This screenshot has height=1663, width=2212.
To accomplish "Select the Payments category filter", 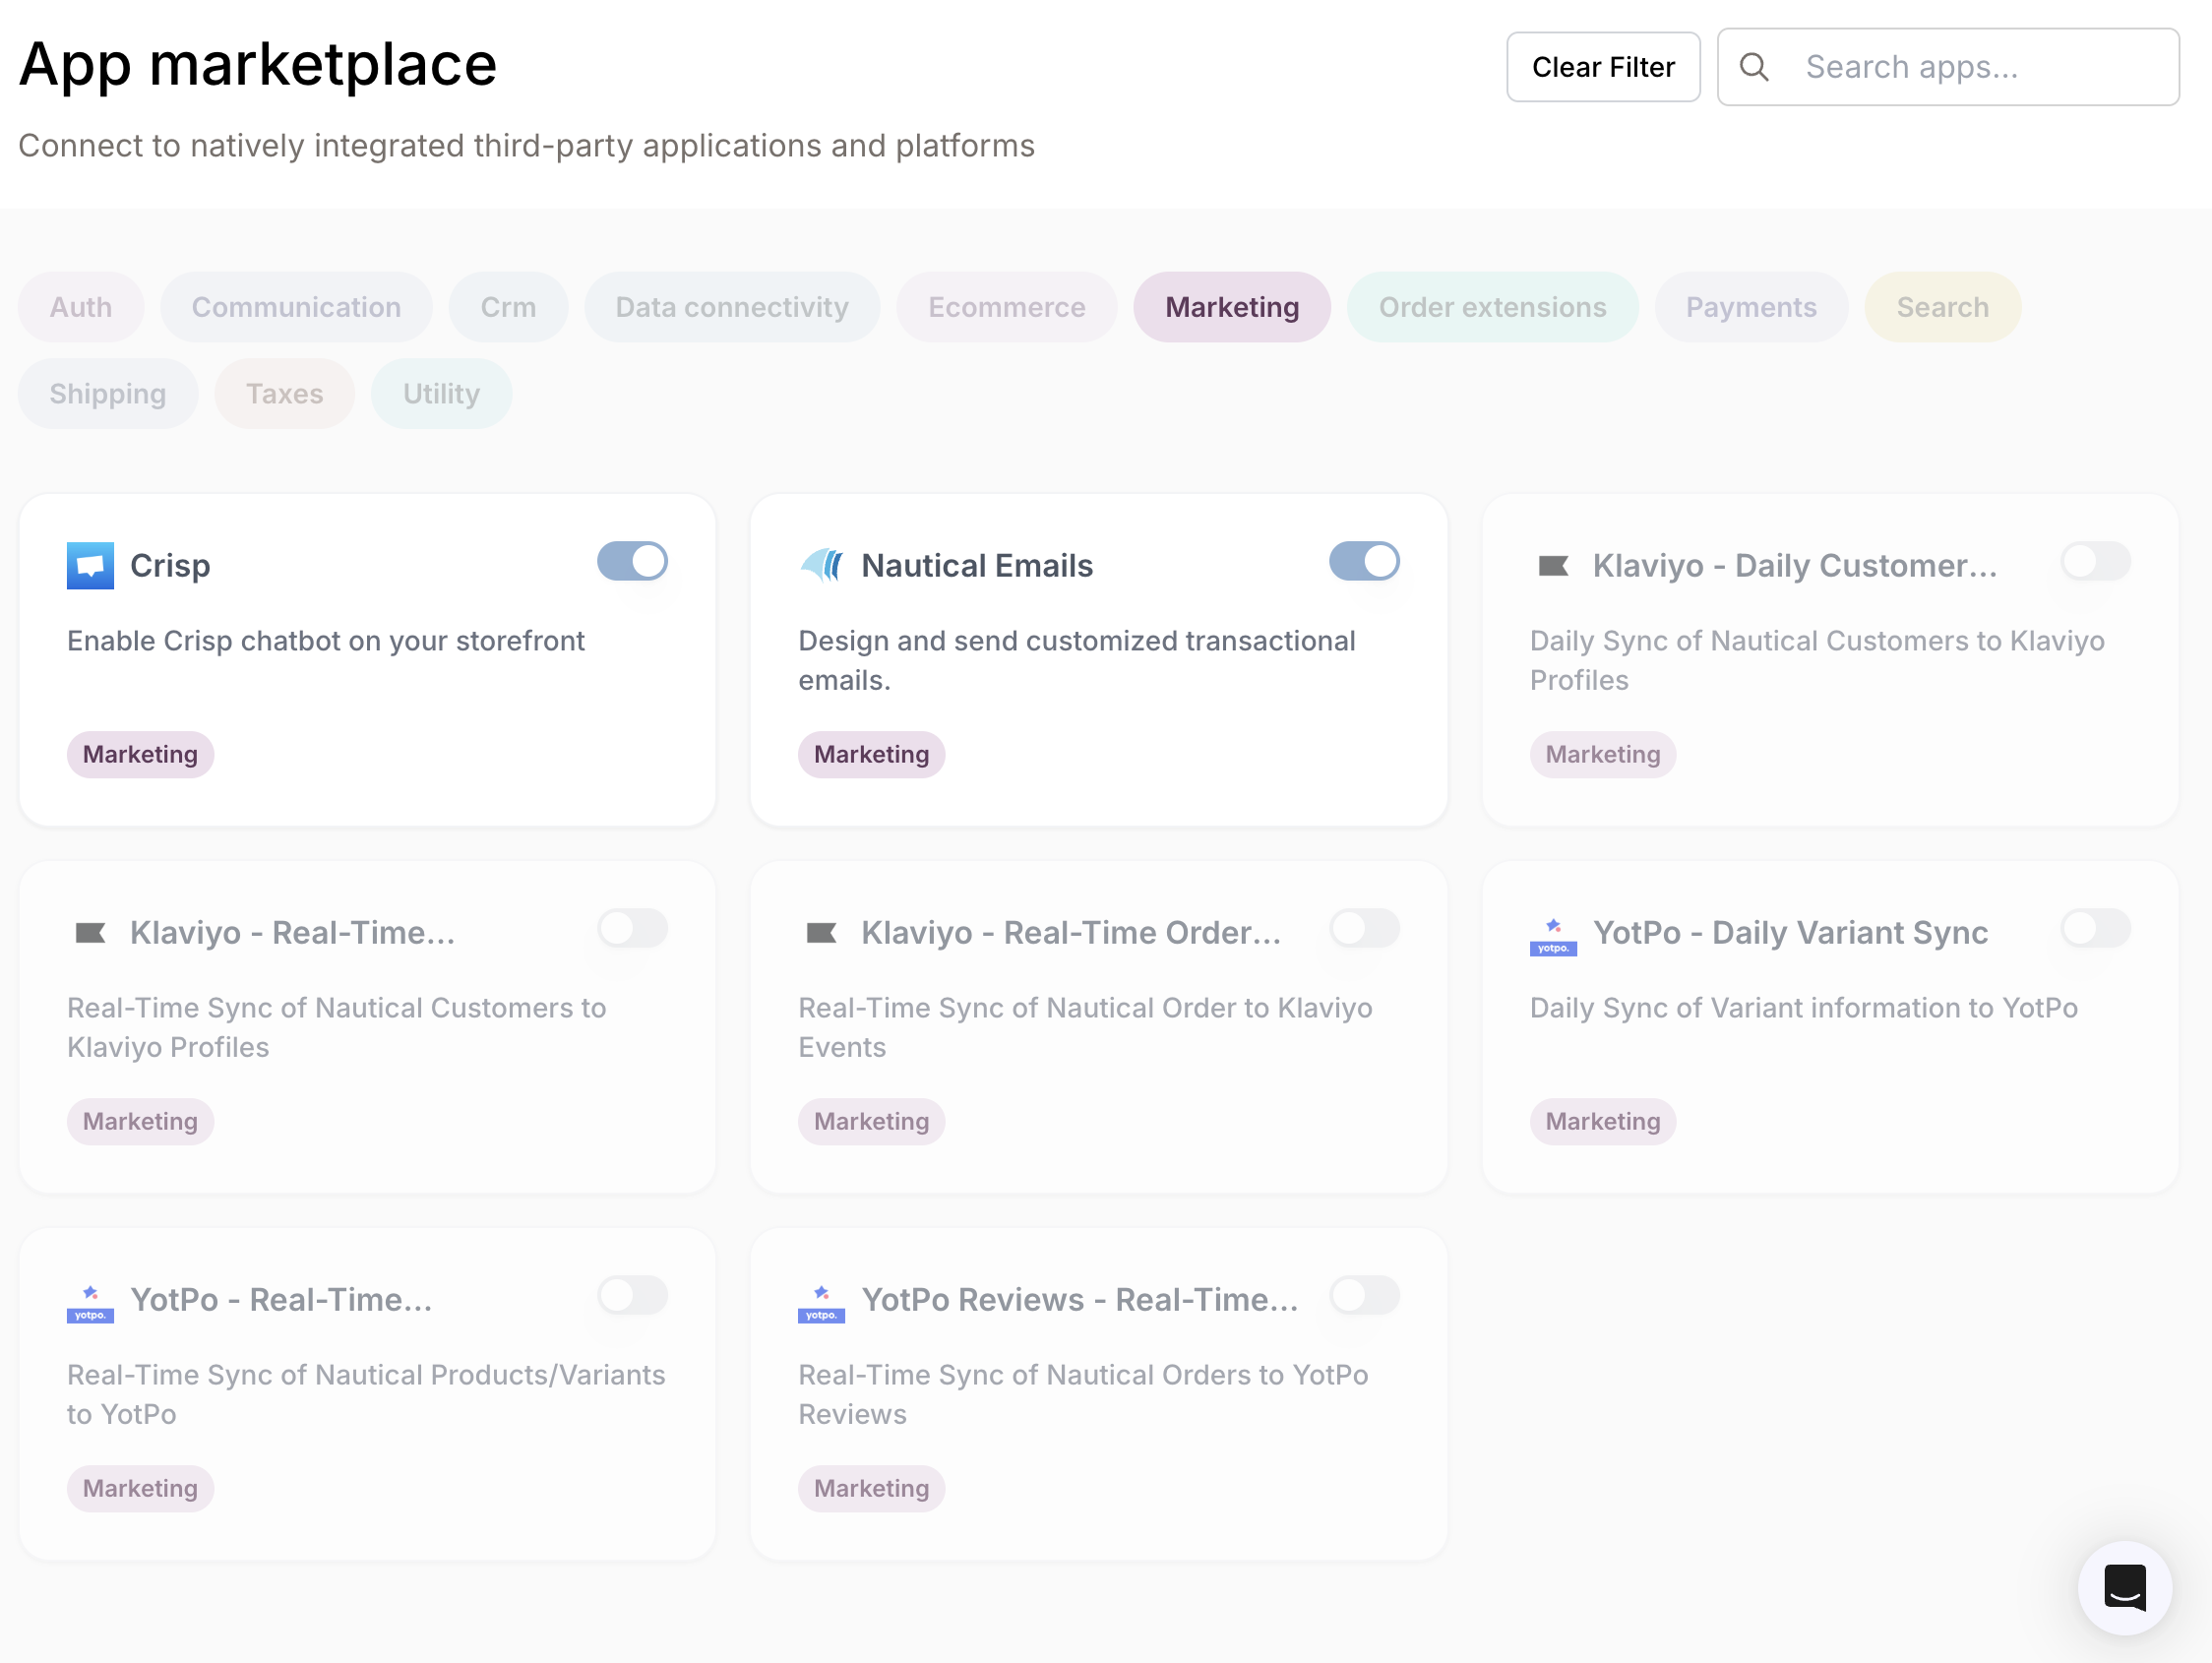I will [x=1751, y=307].
